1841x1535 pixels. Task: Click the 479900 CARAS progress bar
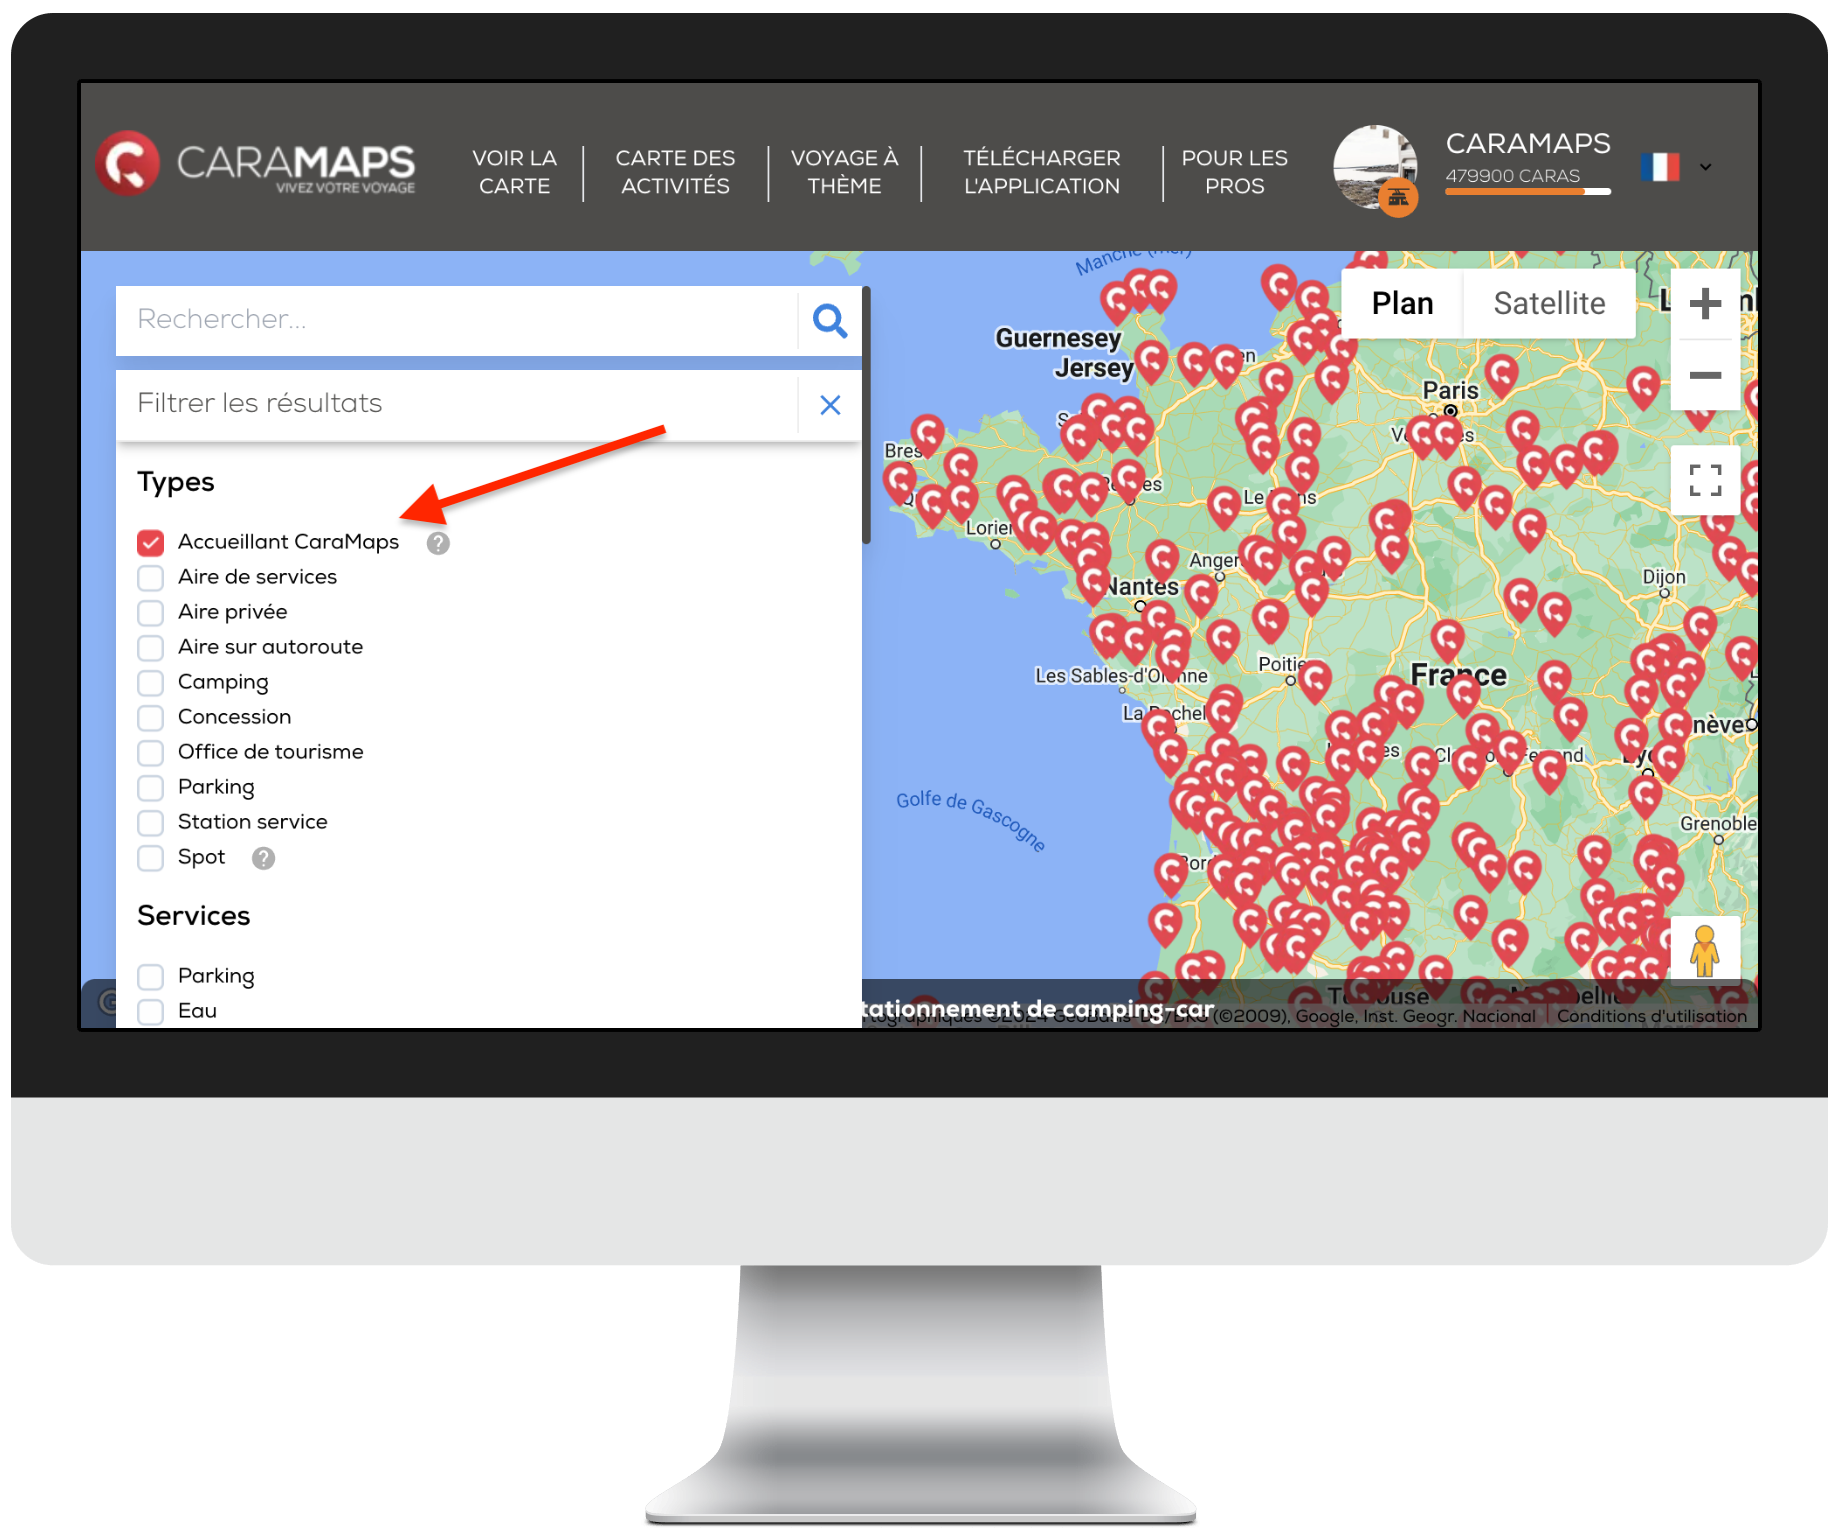(x=1527, y=191)
